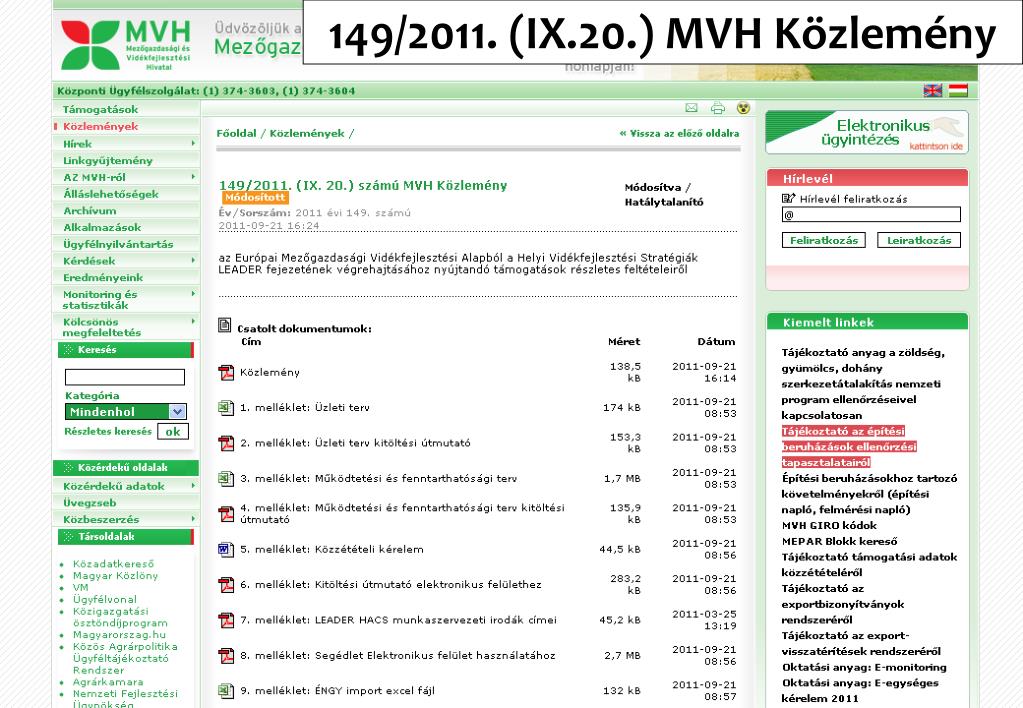Click the PDF icon for 4. melléklet
Image resolution: width=1023 pixels, height=708 pixels.
[x=226, y=514]
